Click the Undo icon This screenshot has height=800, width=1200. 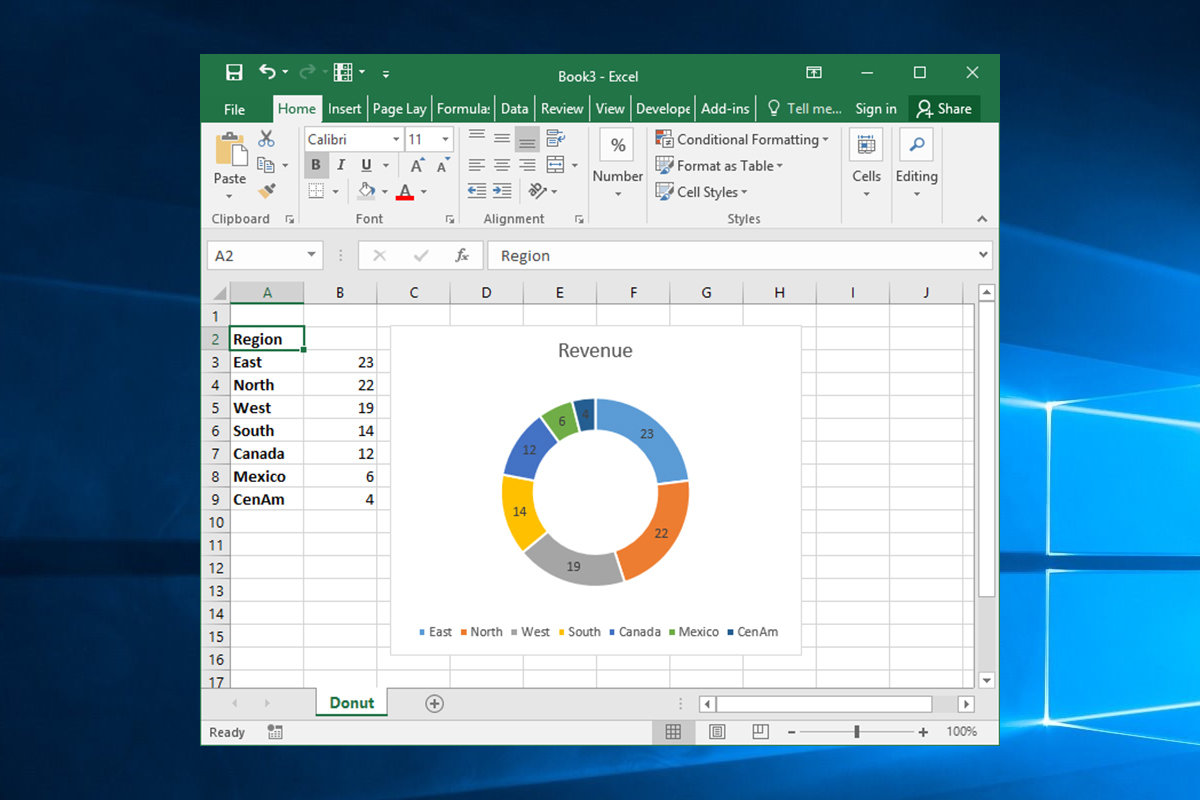(x=268, y=71)
